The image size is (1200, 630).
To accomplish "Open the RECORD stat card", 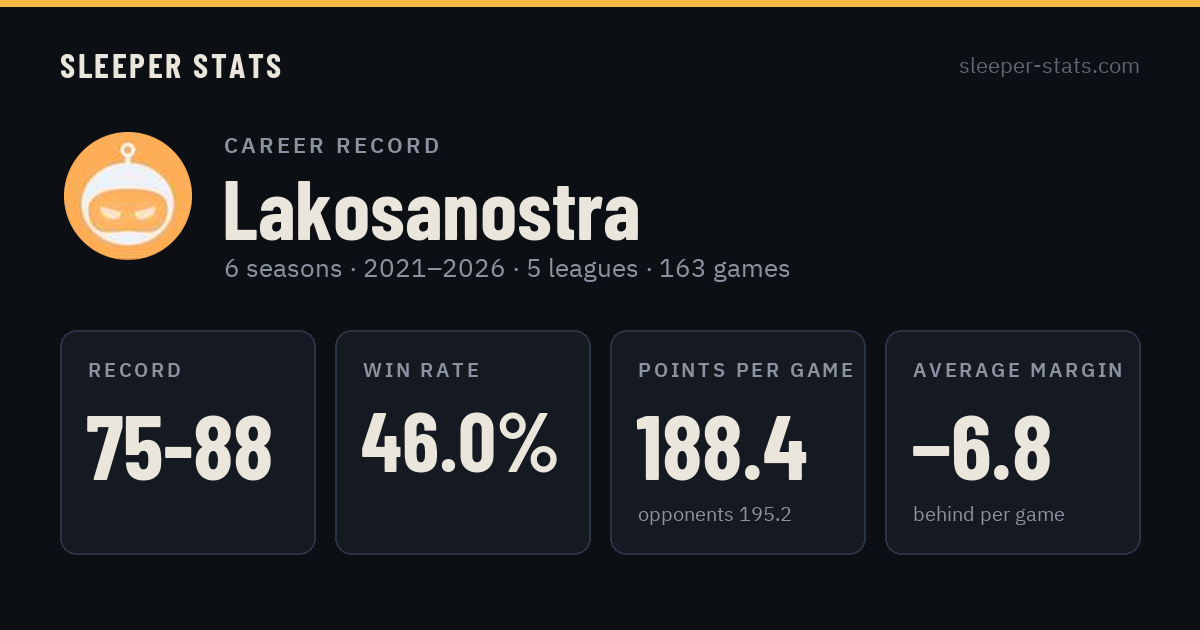I will (x=188, y=442).
